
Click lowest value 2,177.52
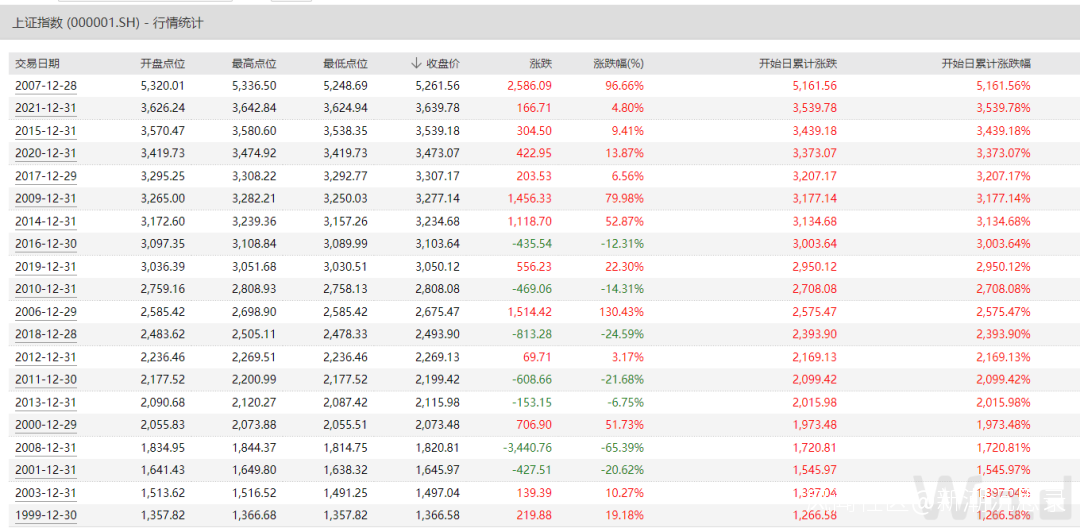(x=346, y=379)
